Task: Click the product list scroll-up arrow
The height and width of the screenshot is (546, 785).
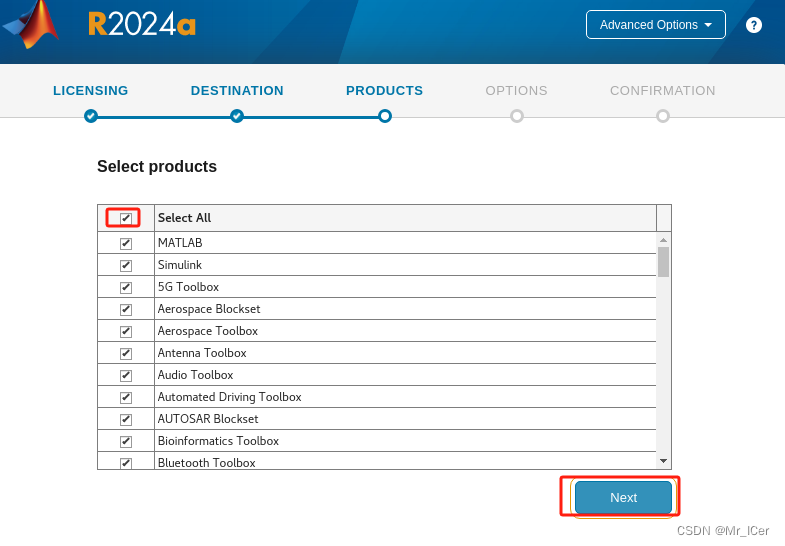Action: click(x=663, y=240)
